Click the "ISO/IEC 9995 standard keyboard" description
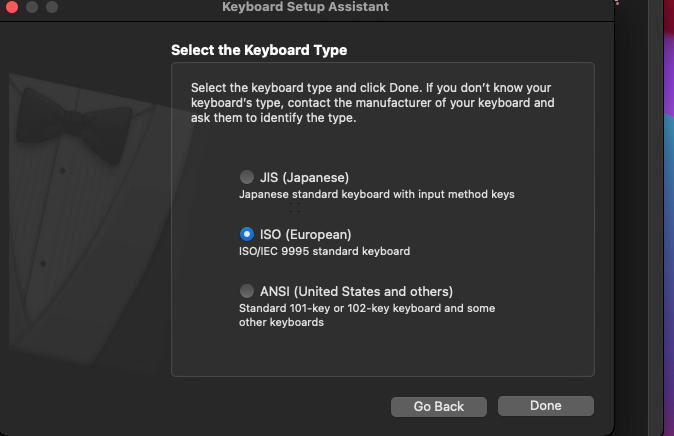Viewport: 674px width, 436px height. point(325,251)
